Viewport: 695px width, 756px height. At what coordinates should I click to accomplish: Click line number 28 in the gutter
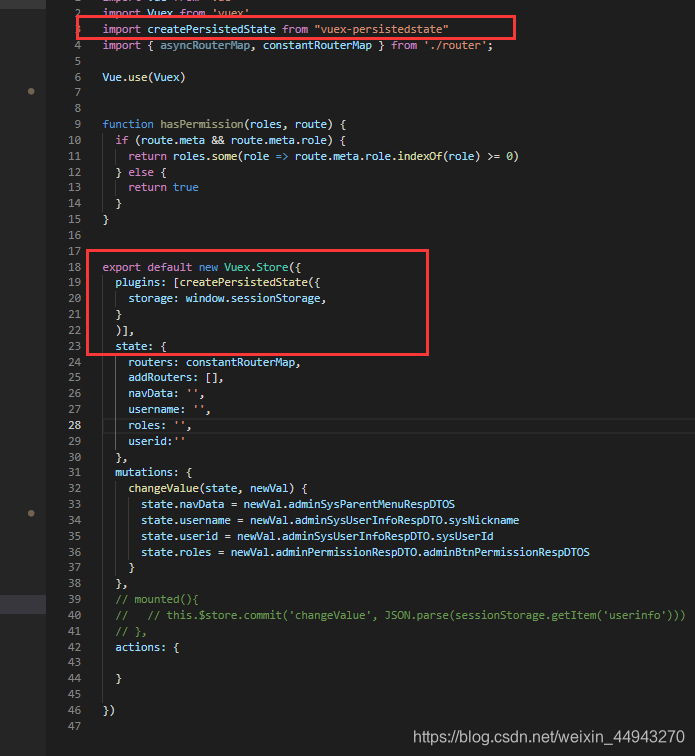tap(75, 425)
